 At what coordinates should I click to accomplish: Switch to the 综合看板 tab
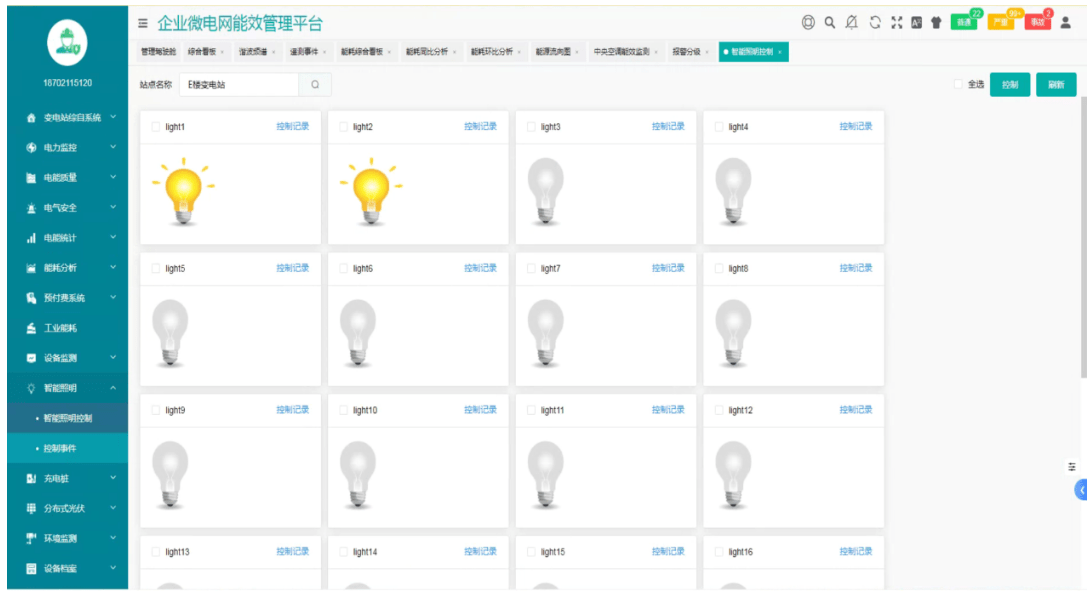tap(205, 51)
